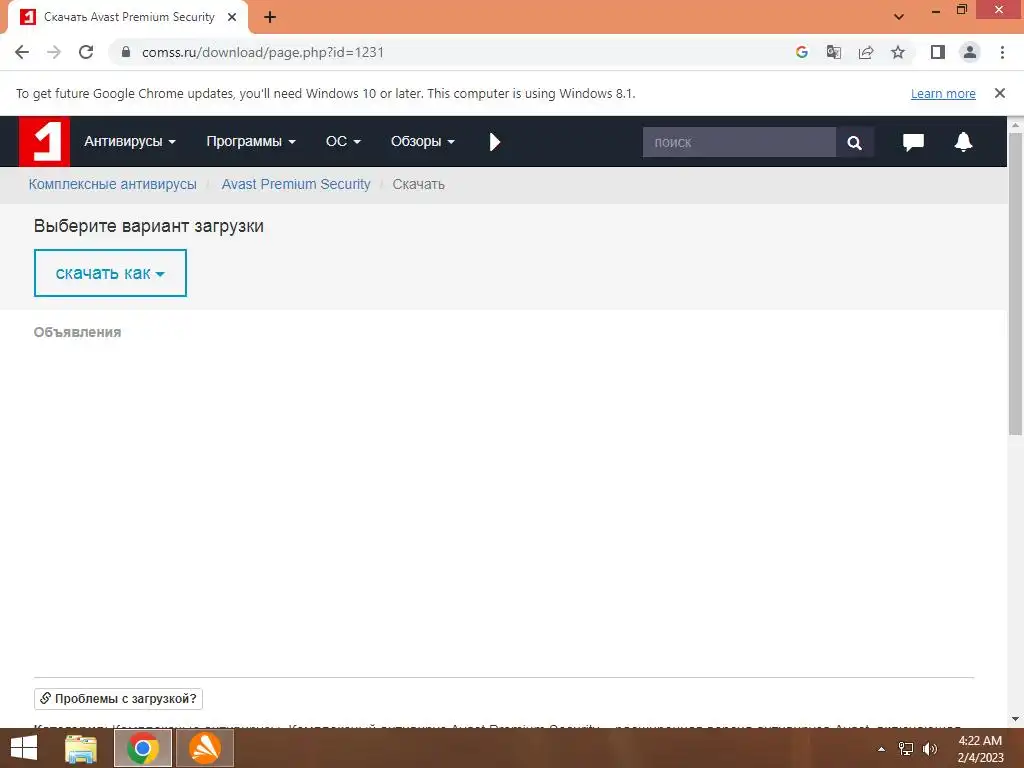Click the taskbar clock 4:22 AM

(x=980, y=741)
